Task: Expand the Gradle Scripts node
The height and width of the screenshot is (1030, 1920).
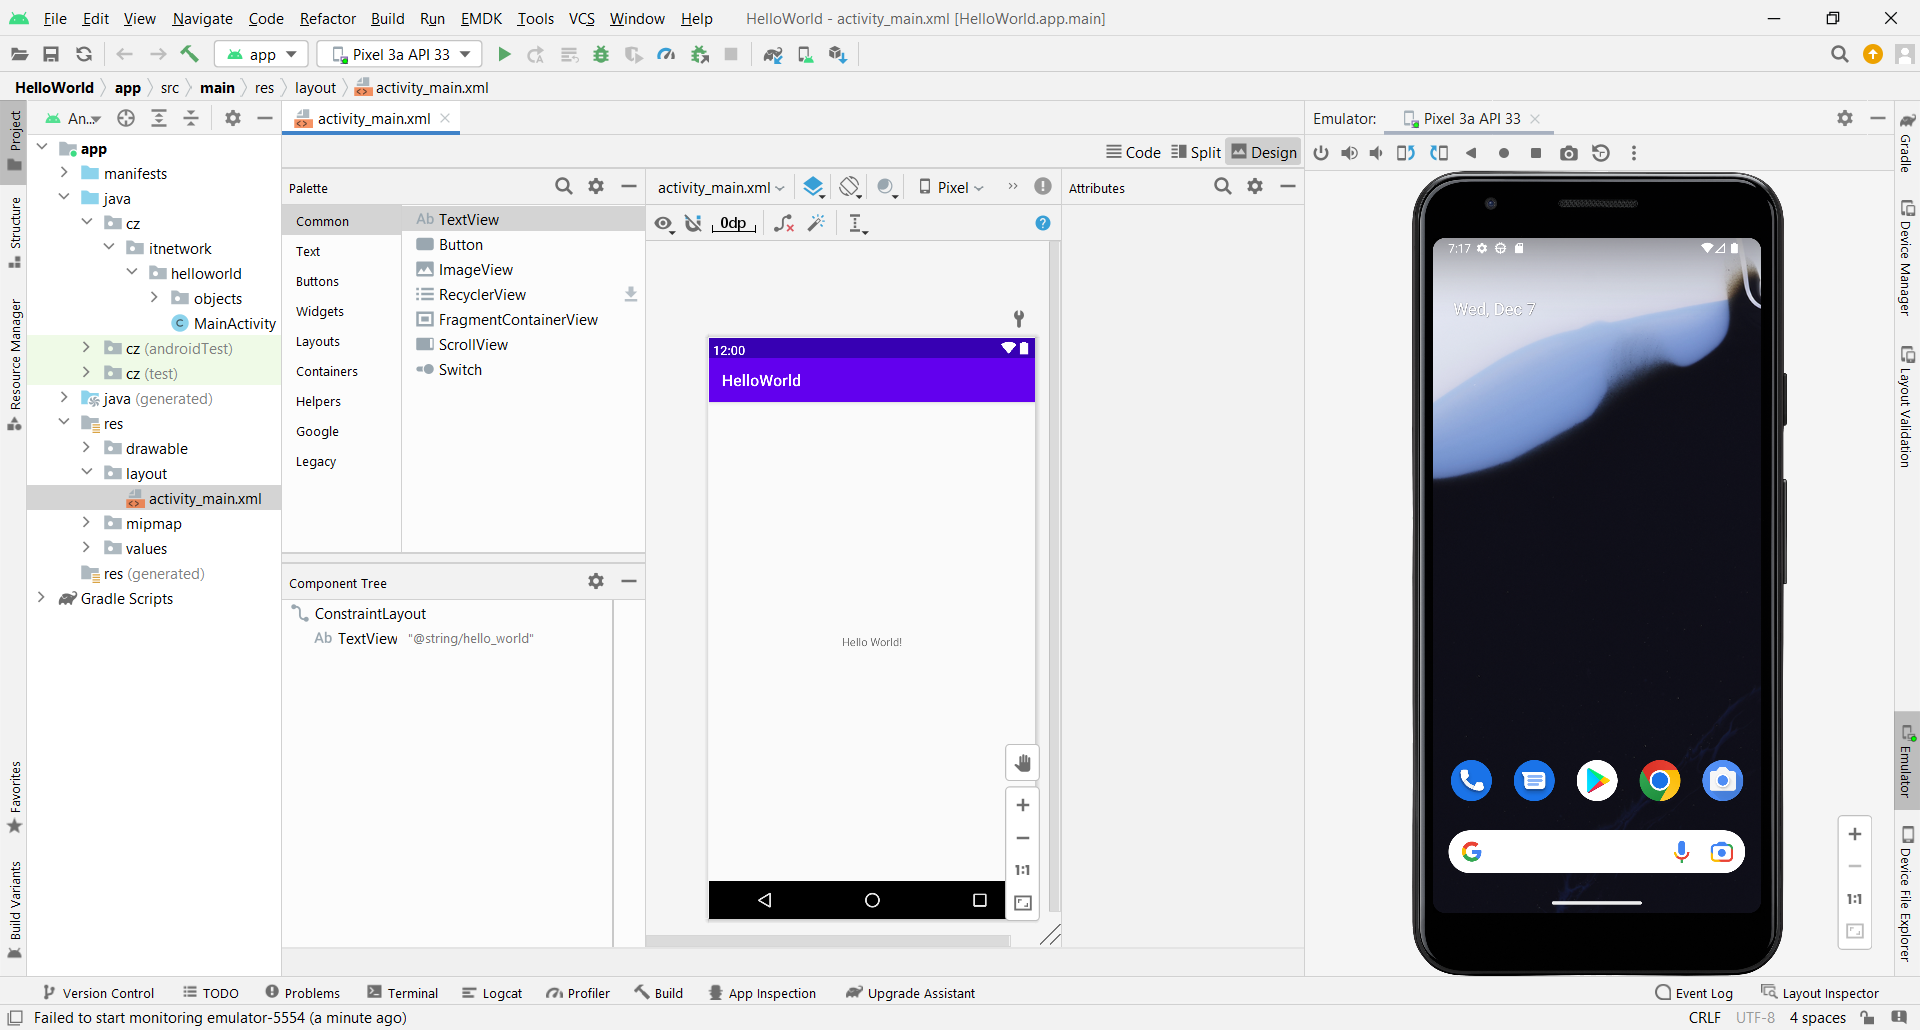Action: [41, 598]
